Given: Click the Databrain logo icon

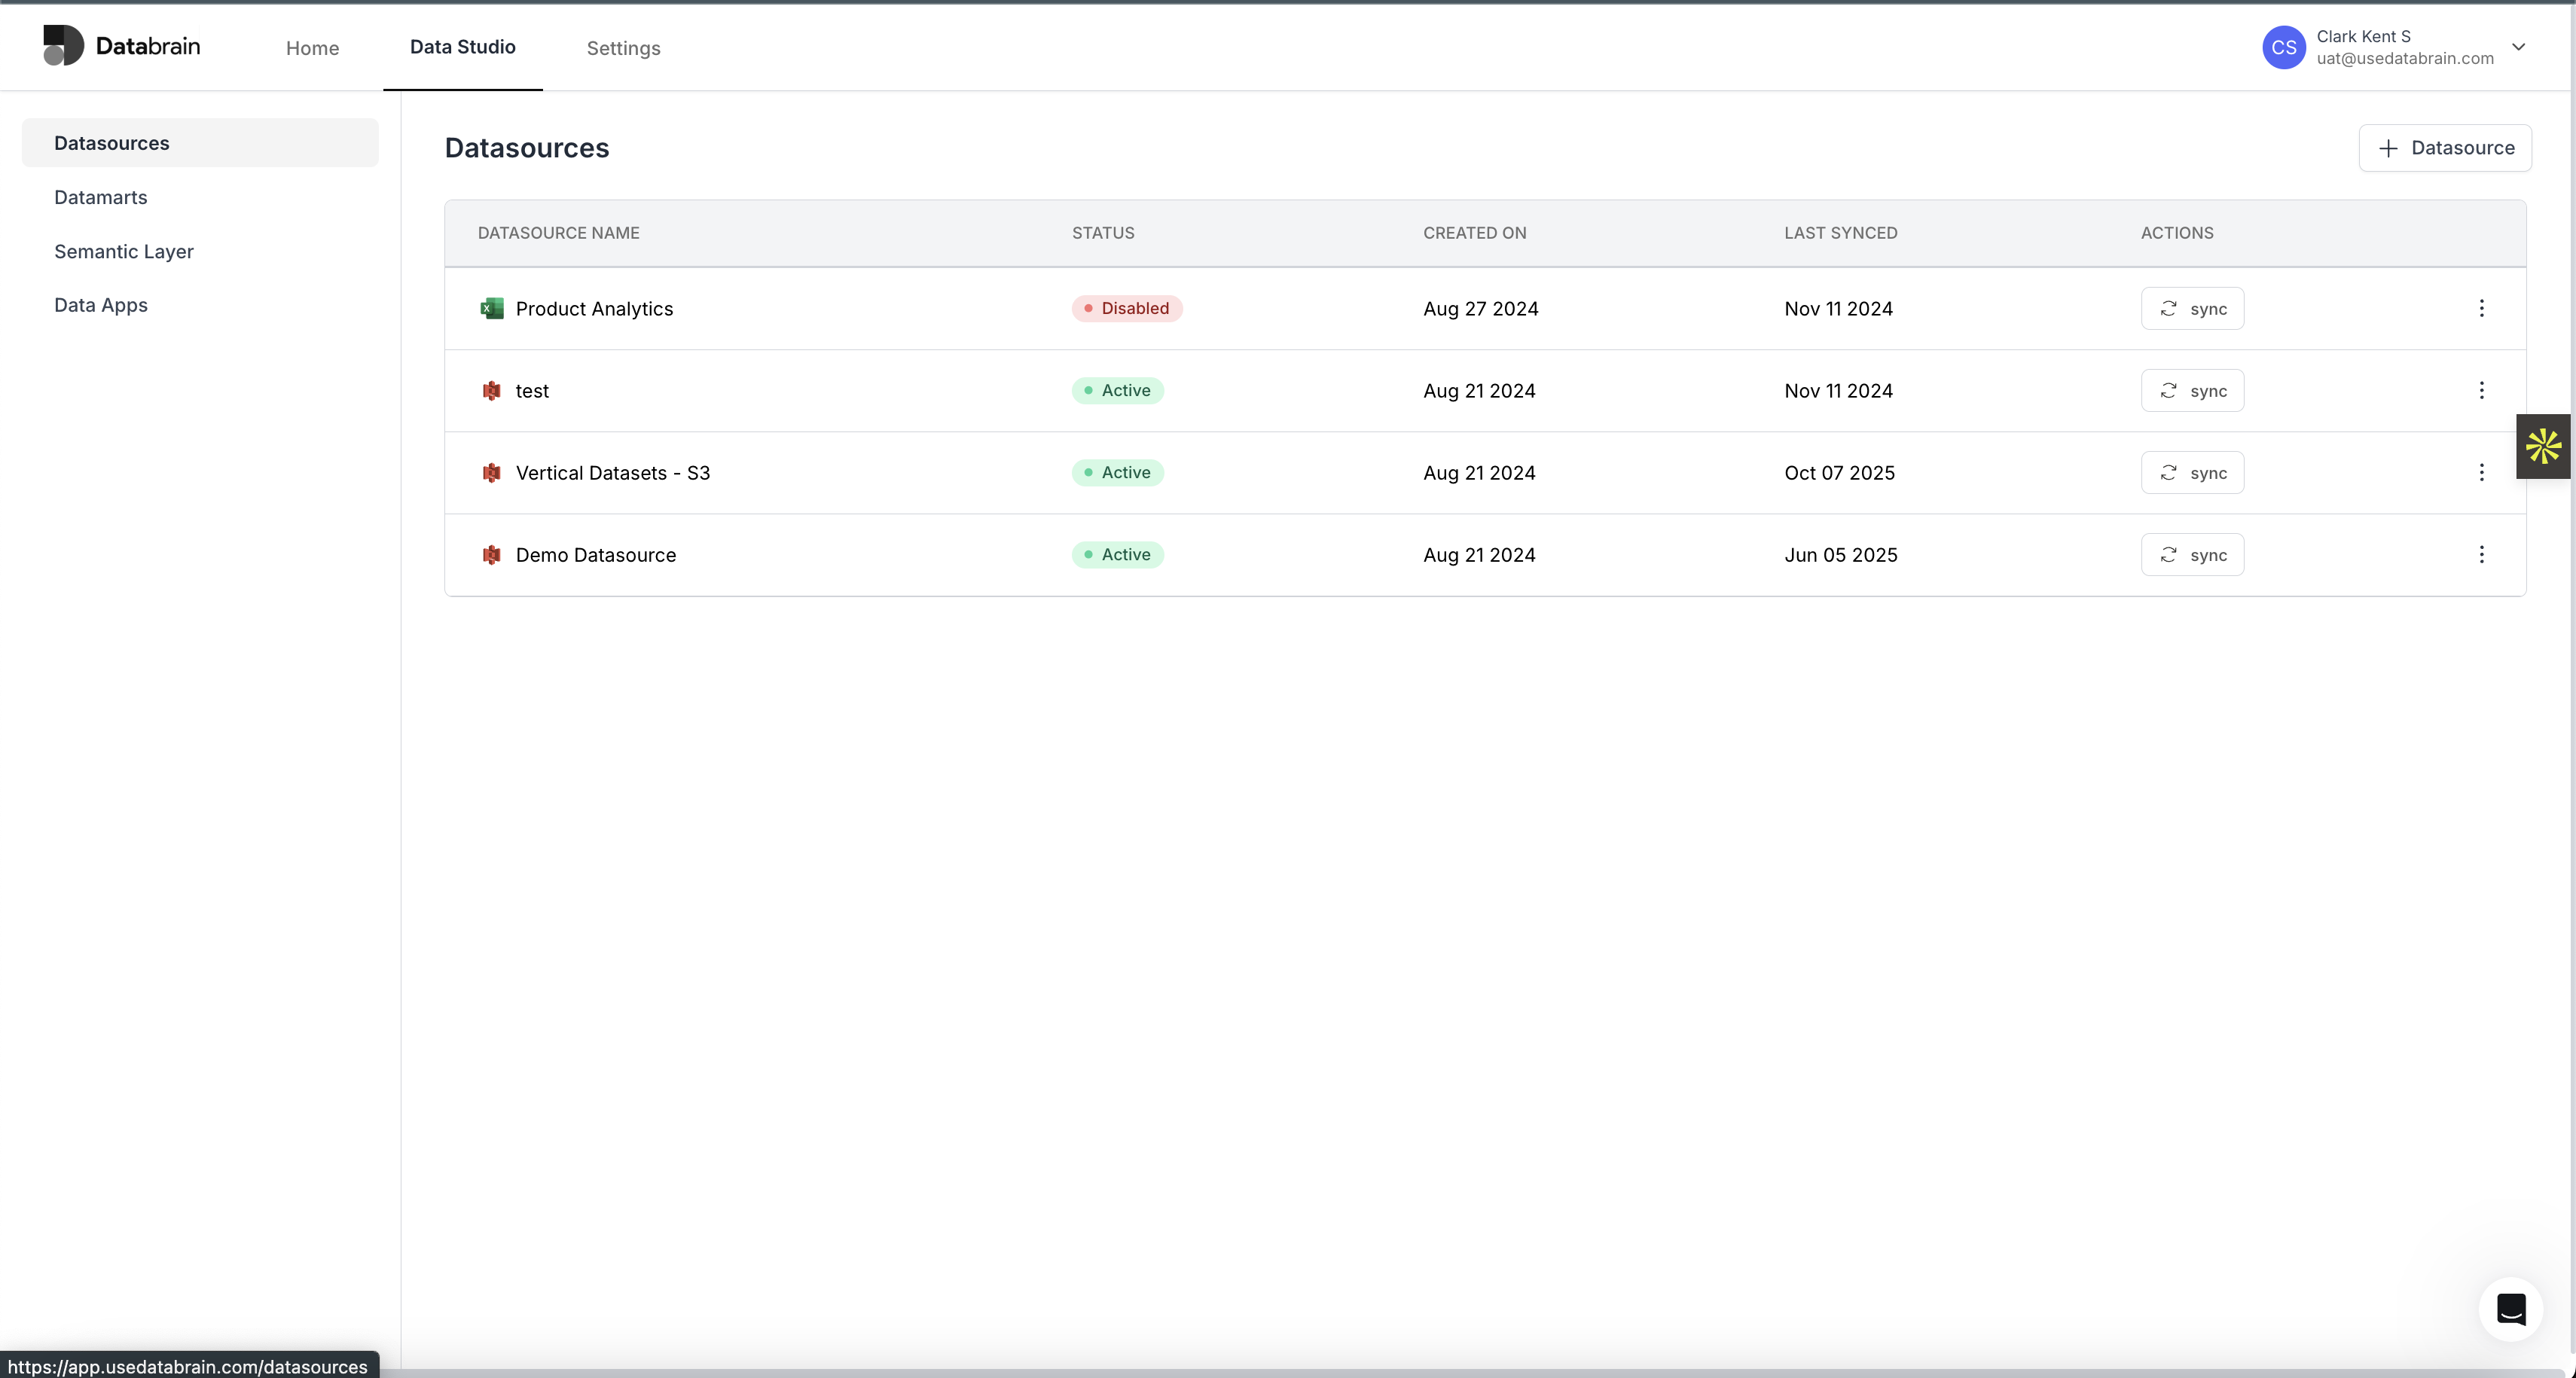Looking at the screenshot, I should tap(63, 46).
